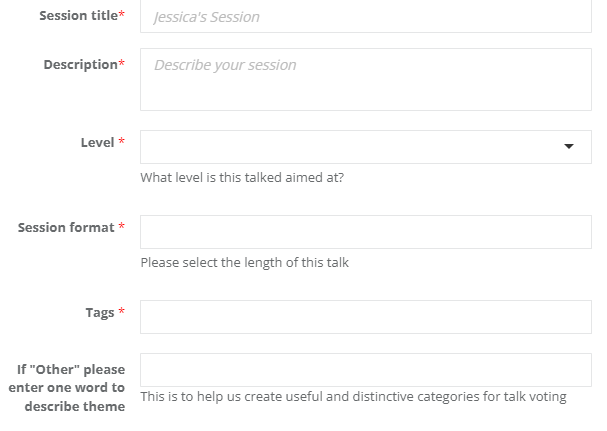Screen dimensions: 607x431
Task: Click the red asterisk beside Description
Action: (x=122, y=62)
